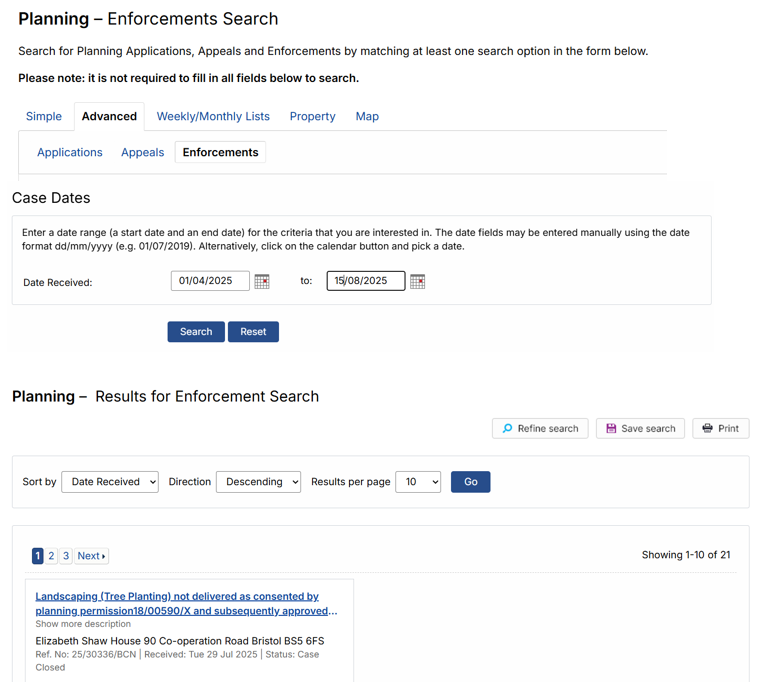Click the blue Search button
The height and width of the screenshot is (686, 762).
point(196,332)
